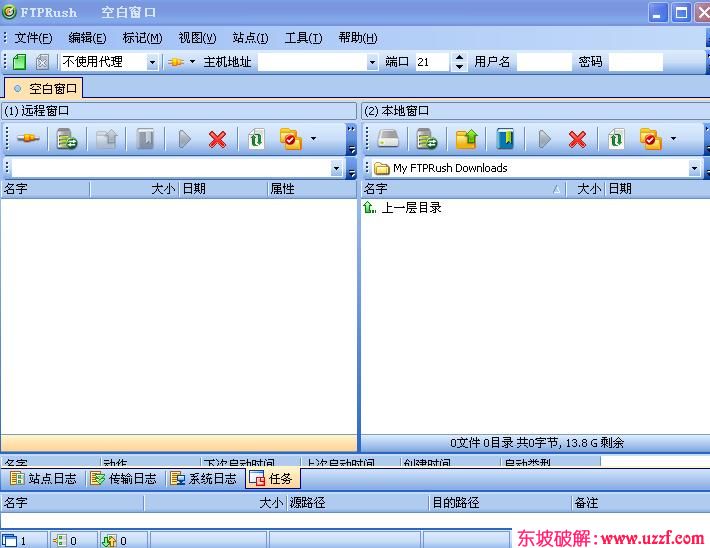710x548 pixels.
Task: Open the host address dropdown arrow
Action: [x=372, y=62]
